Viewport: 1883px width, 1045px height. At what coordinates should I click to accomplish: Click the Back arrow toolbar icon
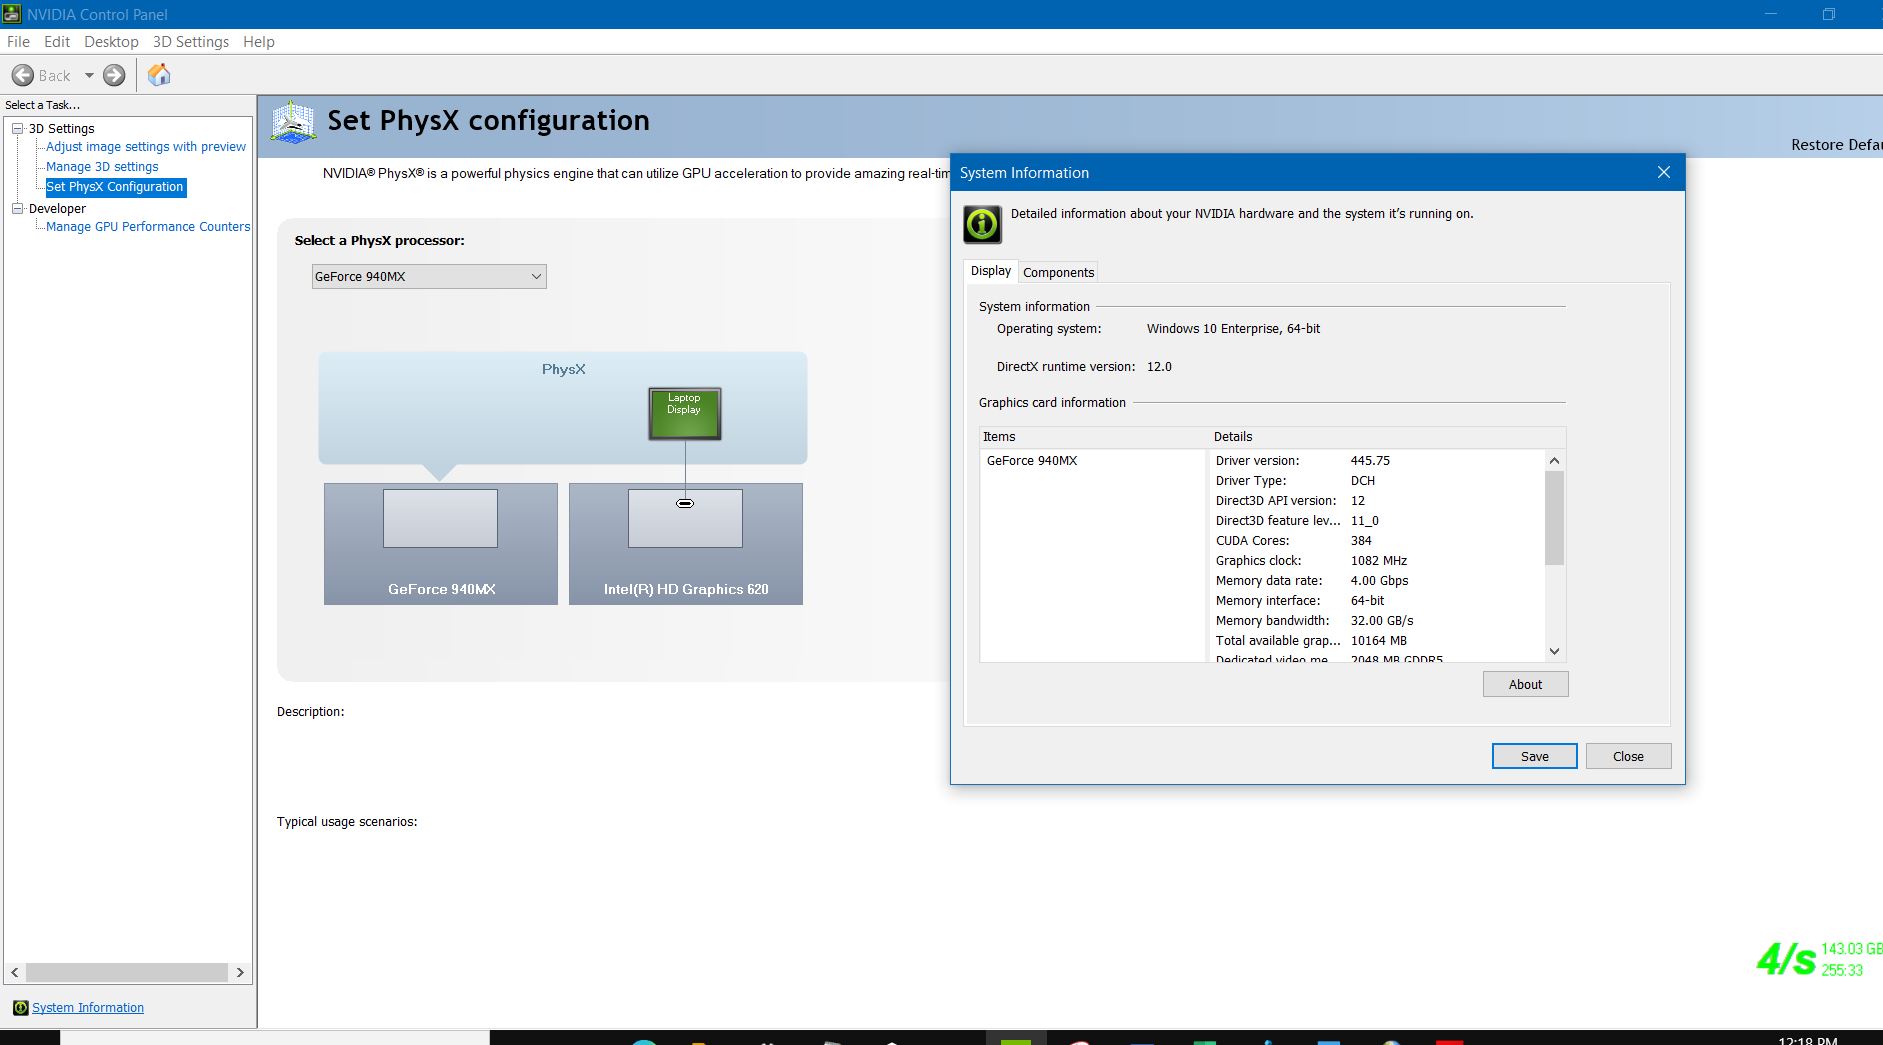[23, 75]
